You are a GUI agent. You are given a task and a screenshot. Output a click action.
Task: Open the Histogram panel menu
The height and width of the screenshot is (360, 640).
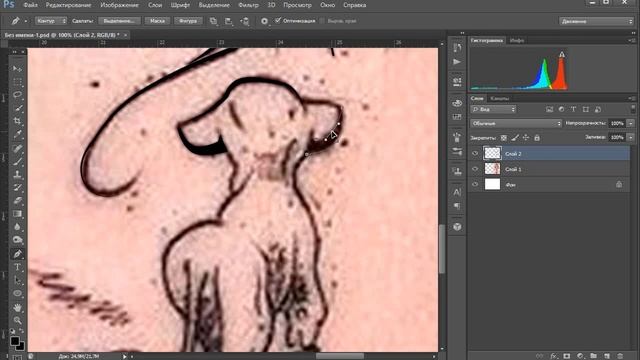point(632,40)
